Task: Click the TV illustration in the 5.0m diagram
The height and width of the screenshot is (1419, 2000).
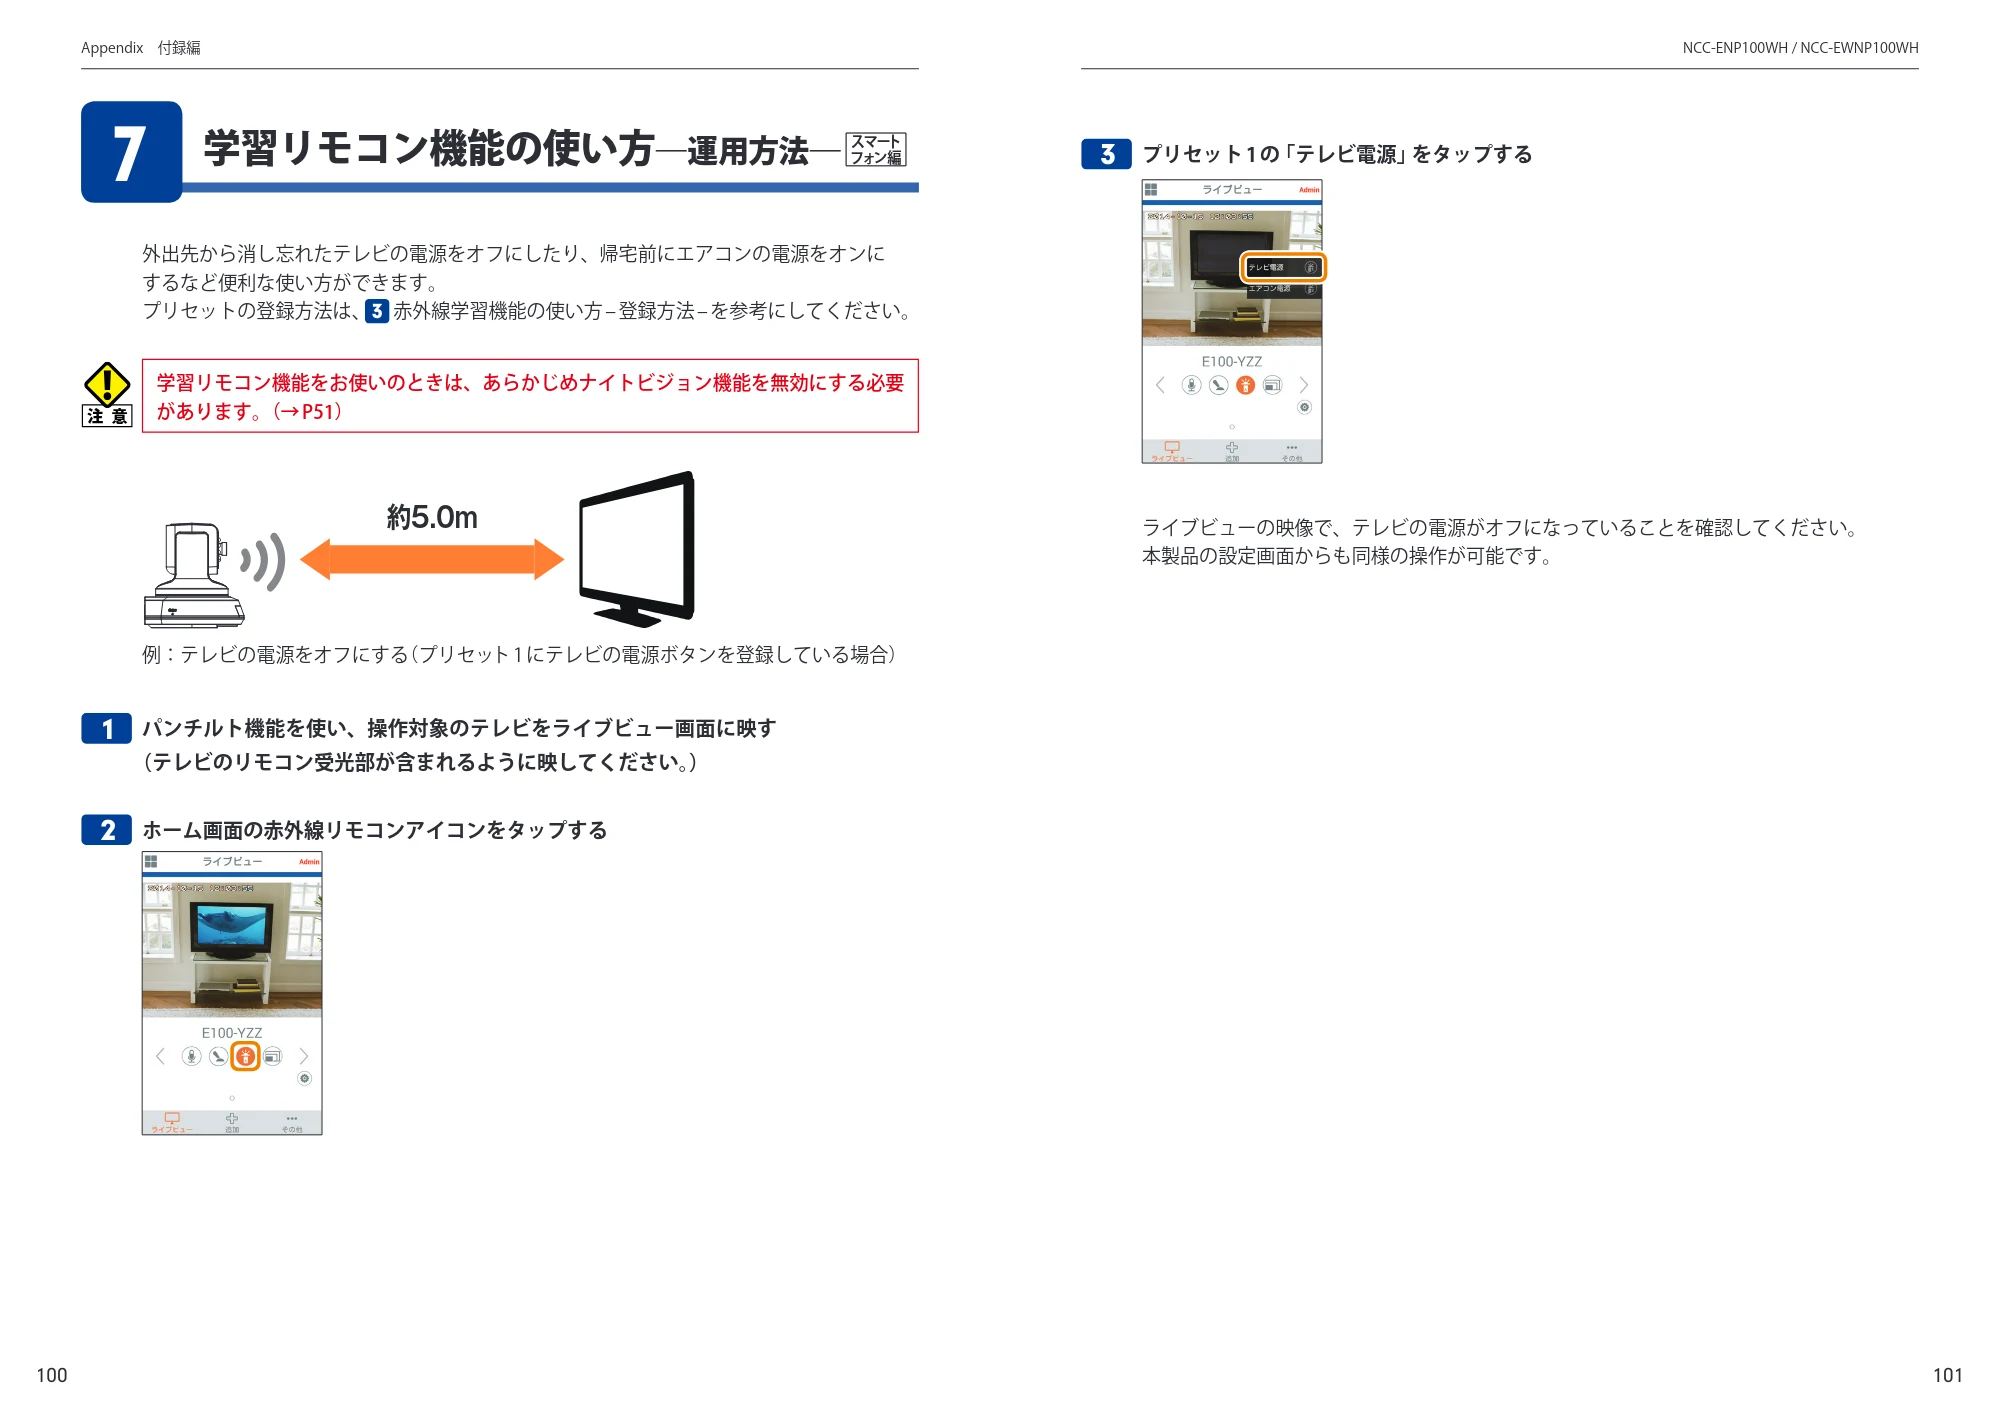Action: click(x=638, y=549)
